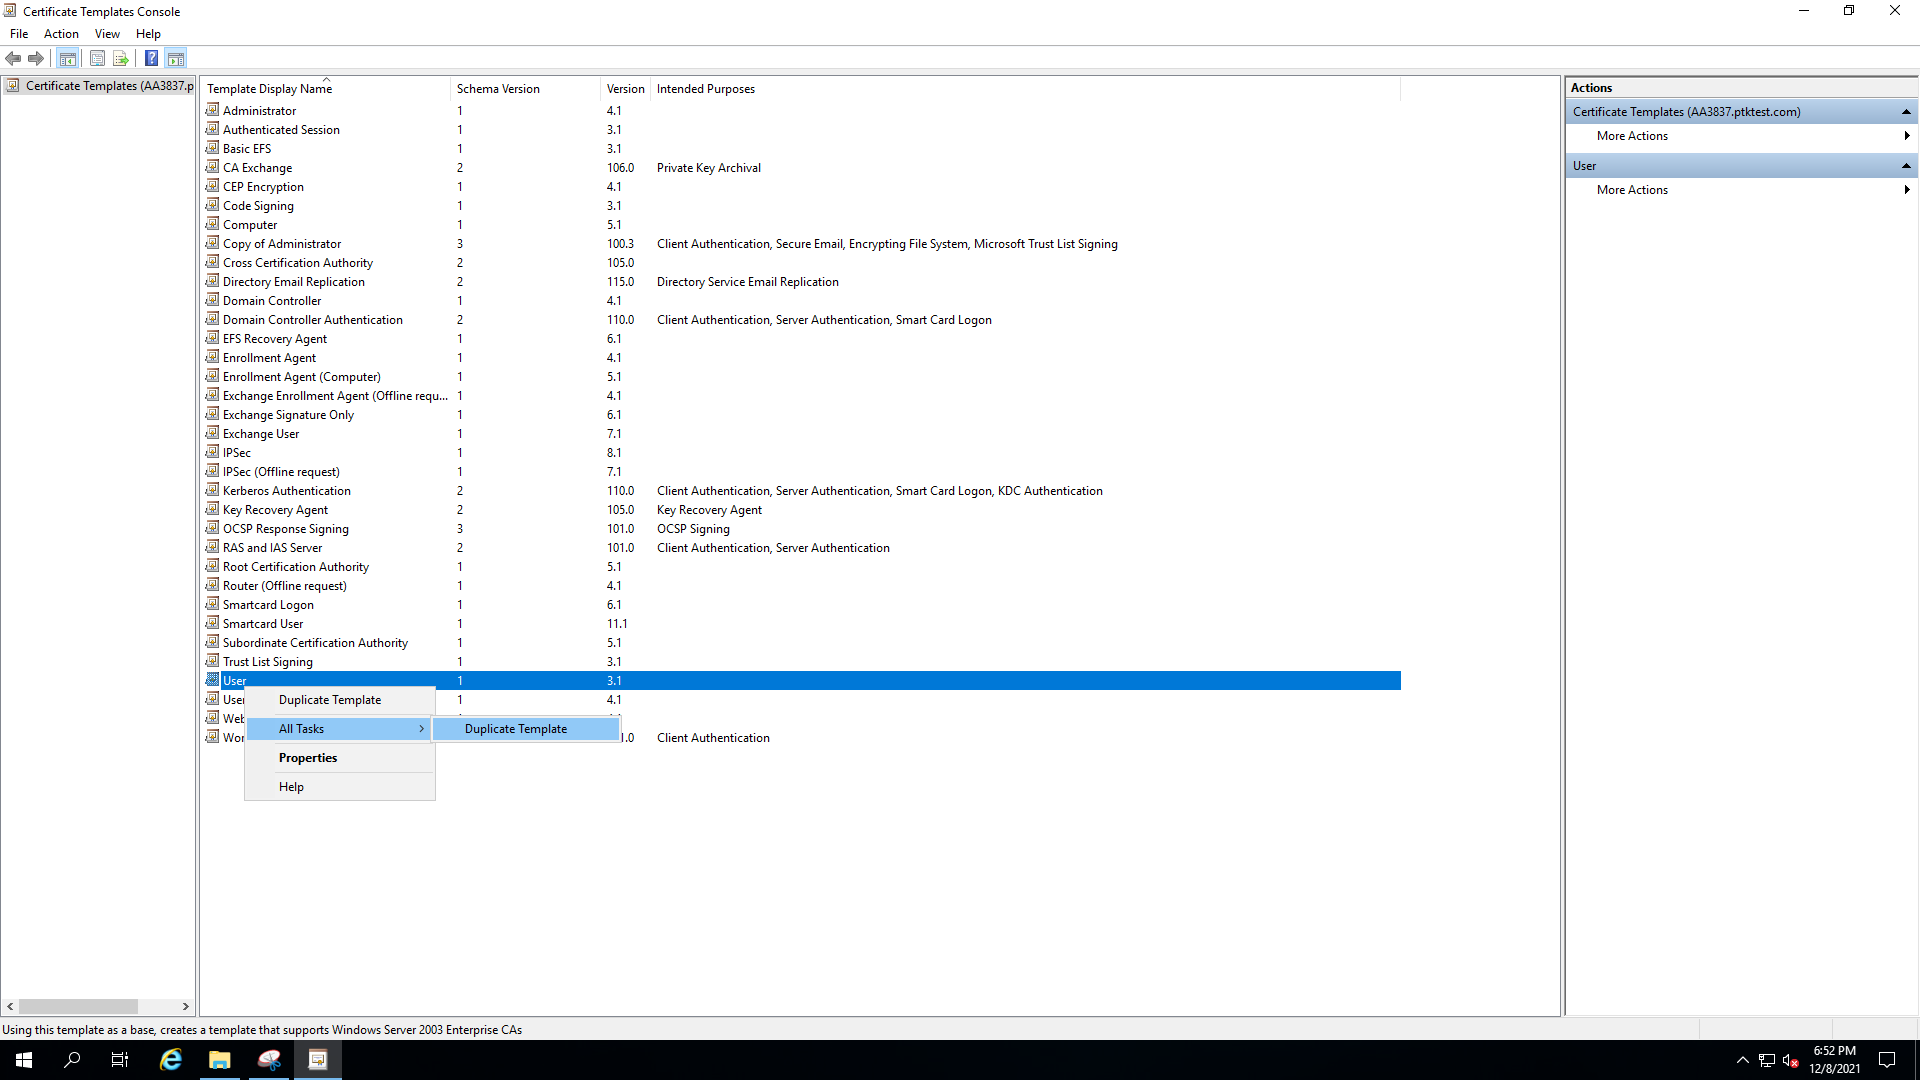Toggle the Show/Hide Action Pane toolbar icon
Screen dimensions: 1920x1080
click(176, 58)
